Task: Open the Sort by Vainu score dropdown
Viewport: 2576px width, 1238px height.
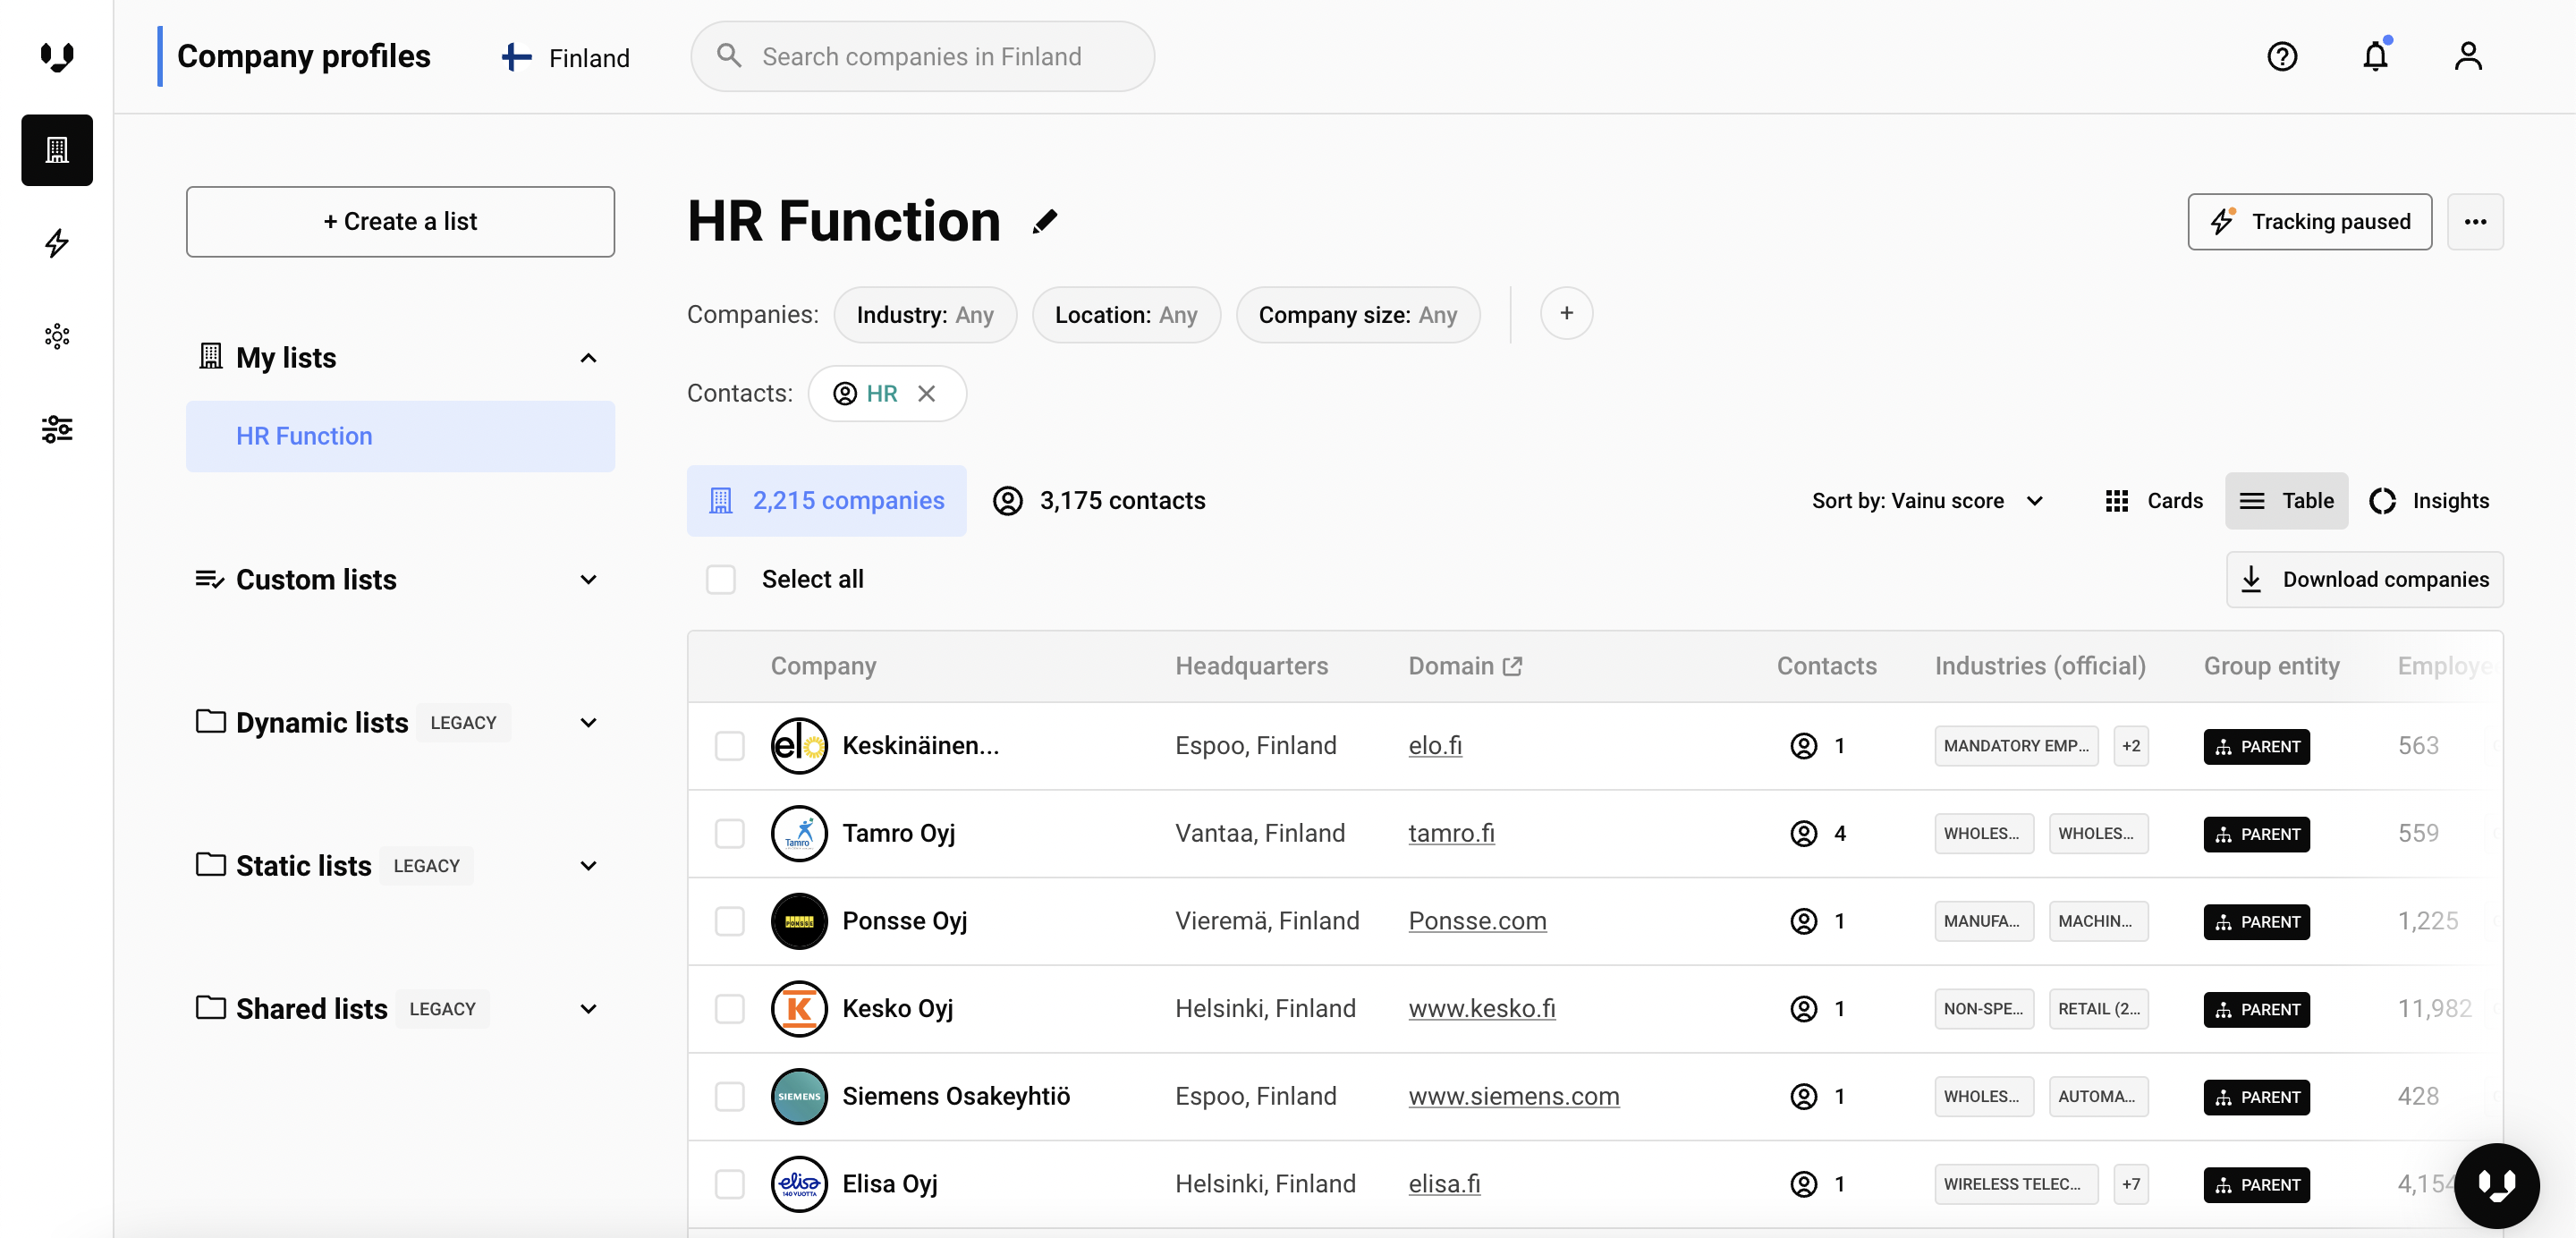Action: pyautogui.click(x=1926, y=500)
